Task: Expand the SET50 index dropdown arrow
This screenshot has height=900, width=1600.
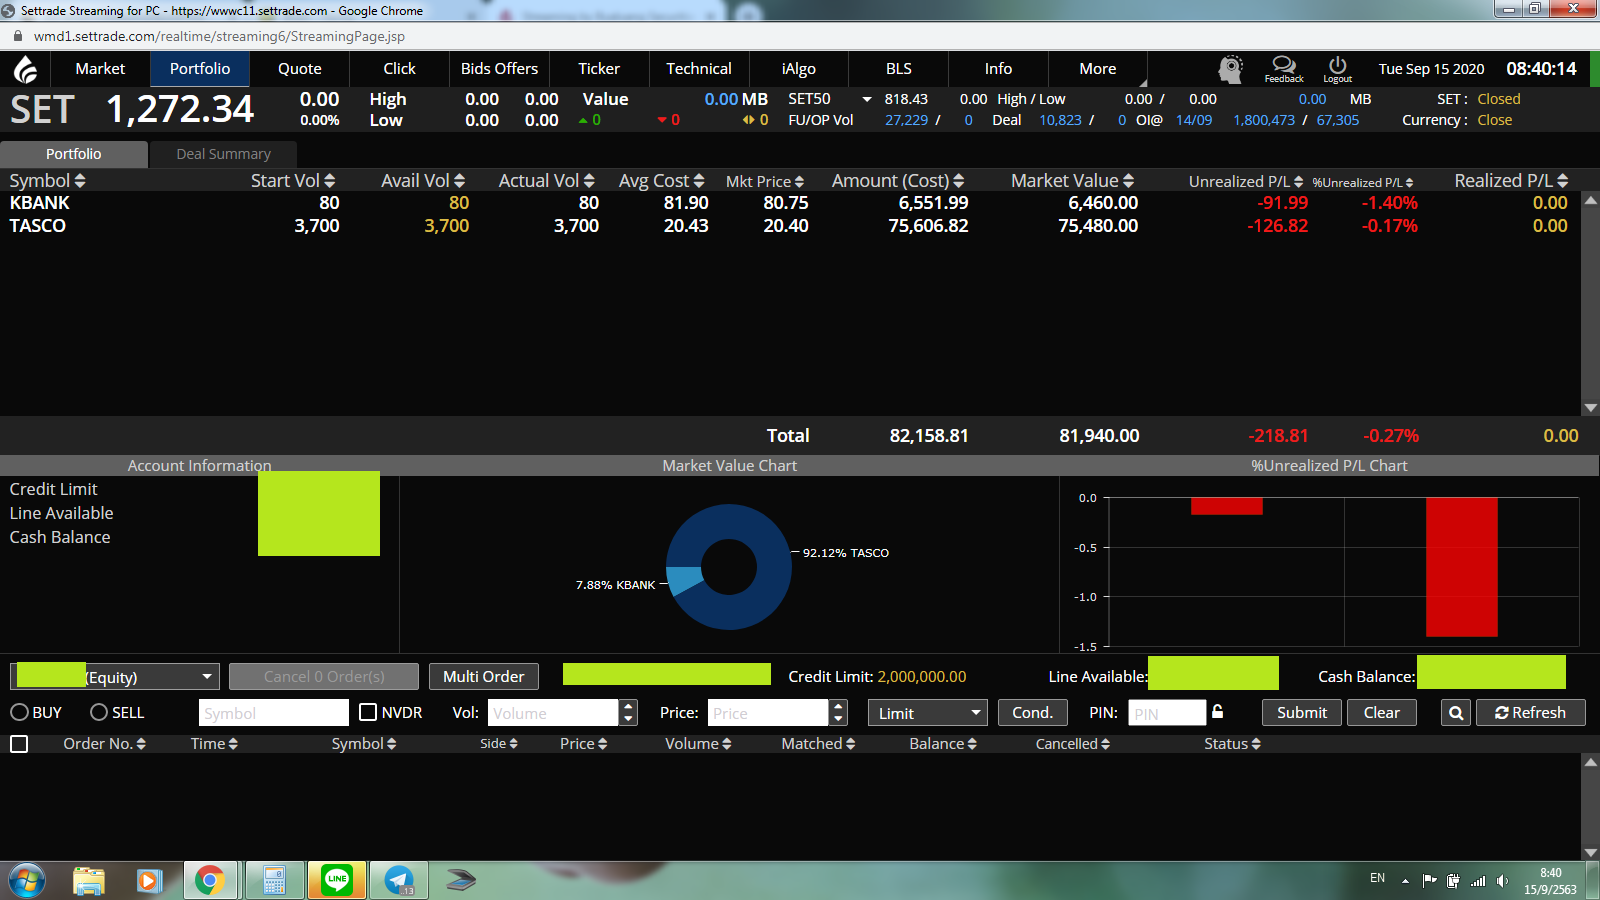Action: coord(867,99)
